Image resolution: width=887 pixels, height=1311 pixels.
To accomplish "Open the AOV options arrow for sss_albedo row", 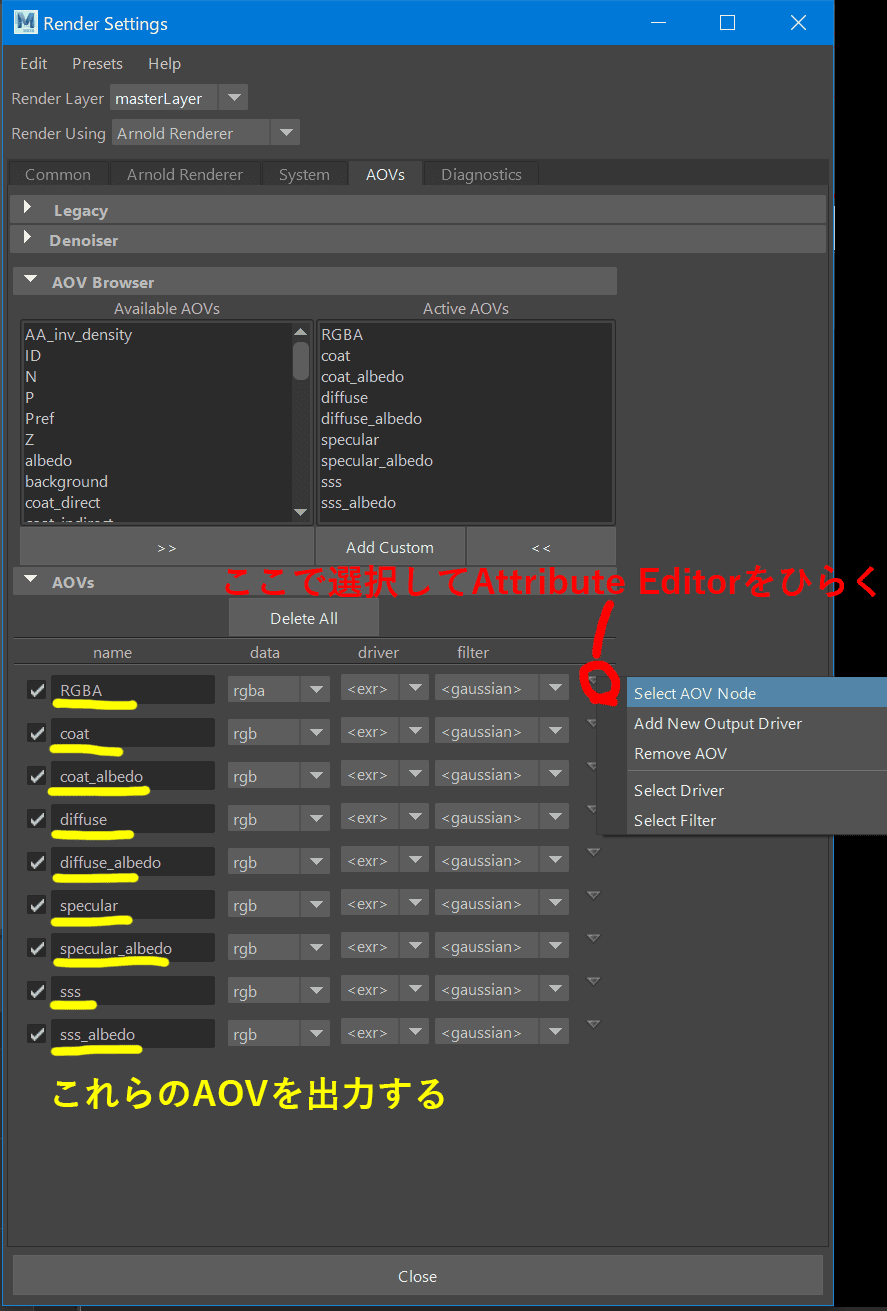I will click(593, 1024).
